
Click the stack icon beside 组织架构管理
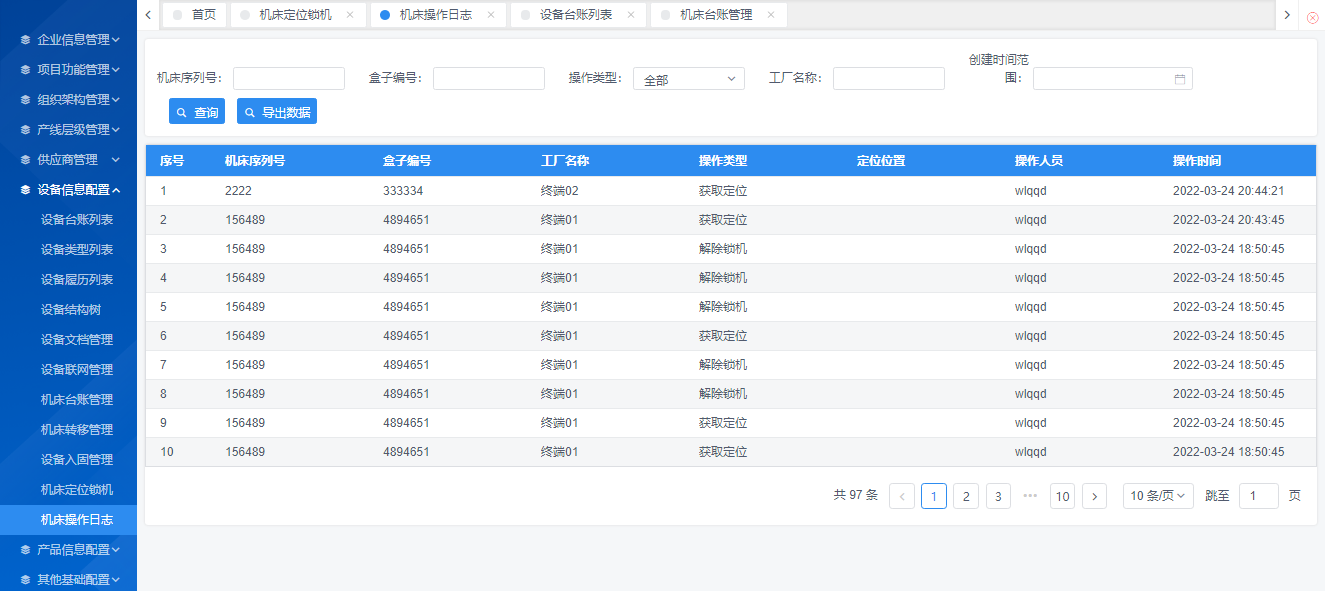click(25, 100)
